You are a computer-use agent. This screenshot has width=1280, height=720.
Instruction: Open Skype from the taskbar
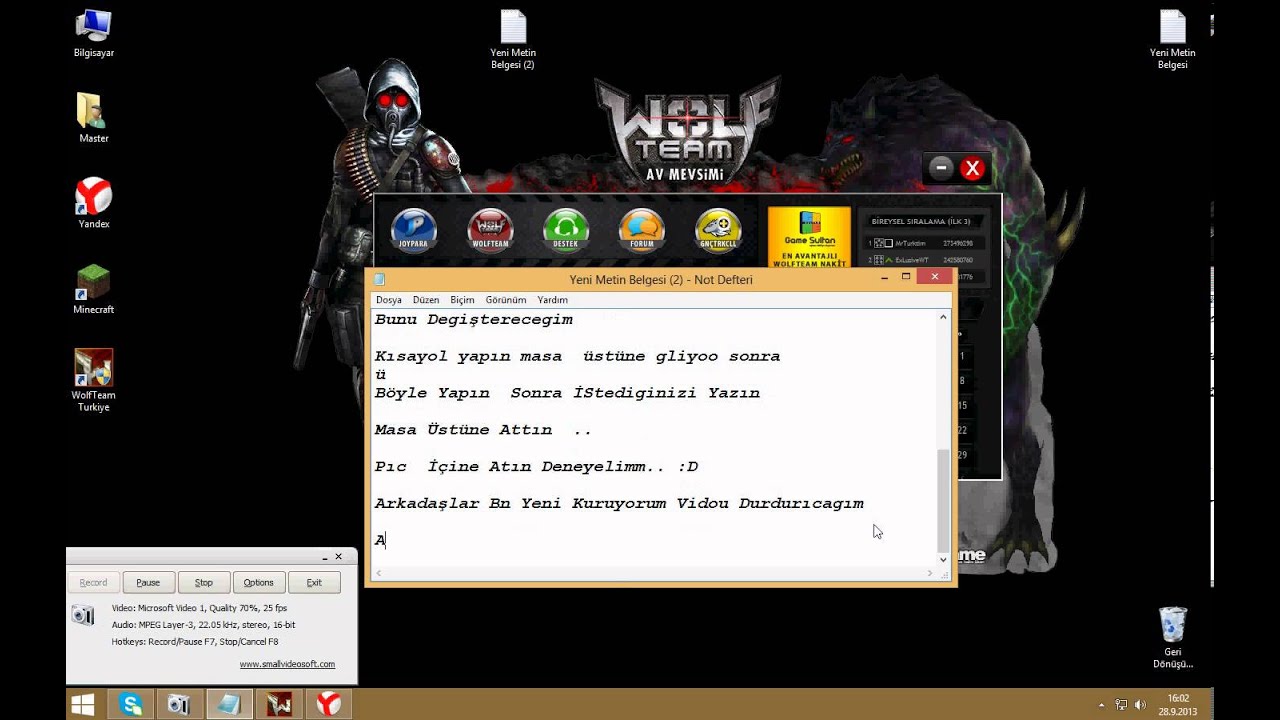click(131, 704)
